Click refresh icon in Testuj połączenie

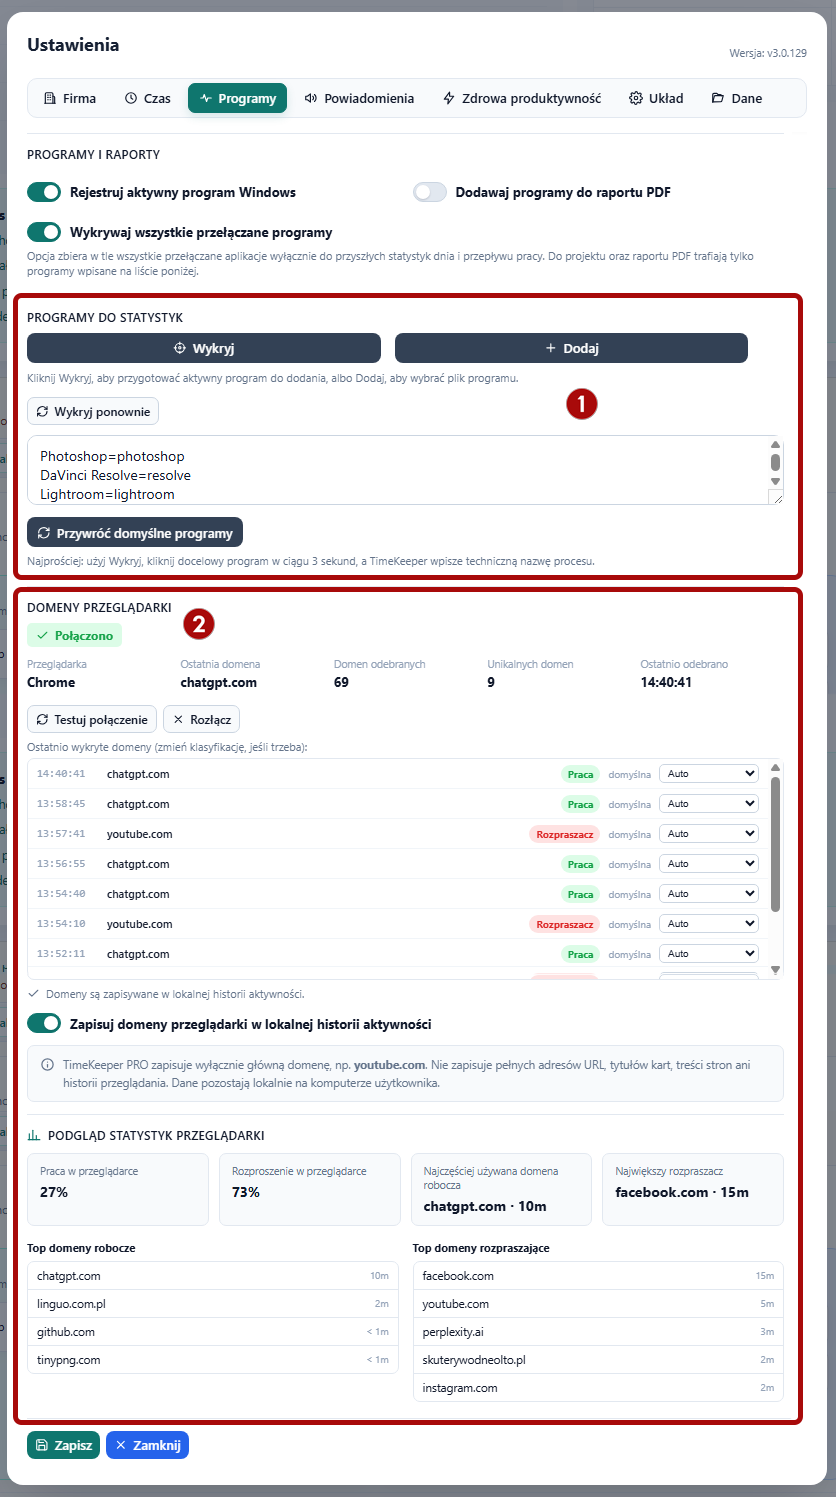click(43, 719)
